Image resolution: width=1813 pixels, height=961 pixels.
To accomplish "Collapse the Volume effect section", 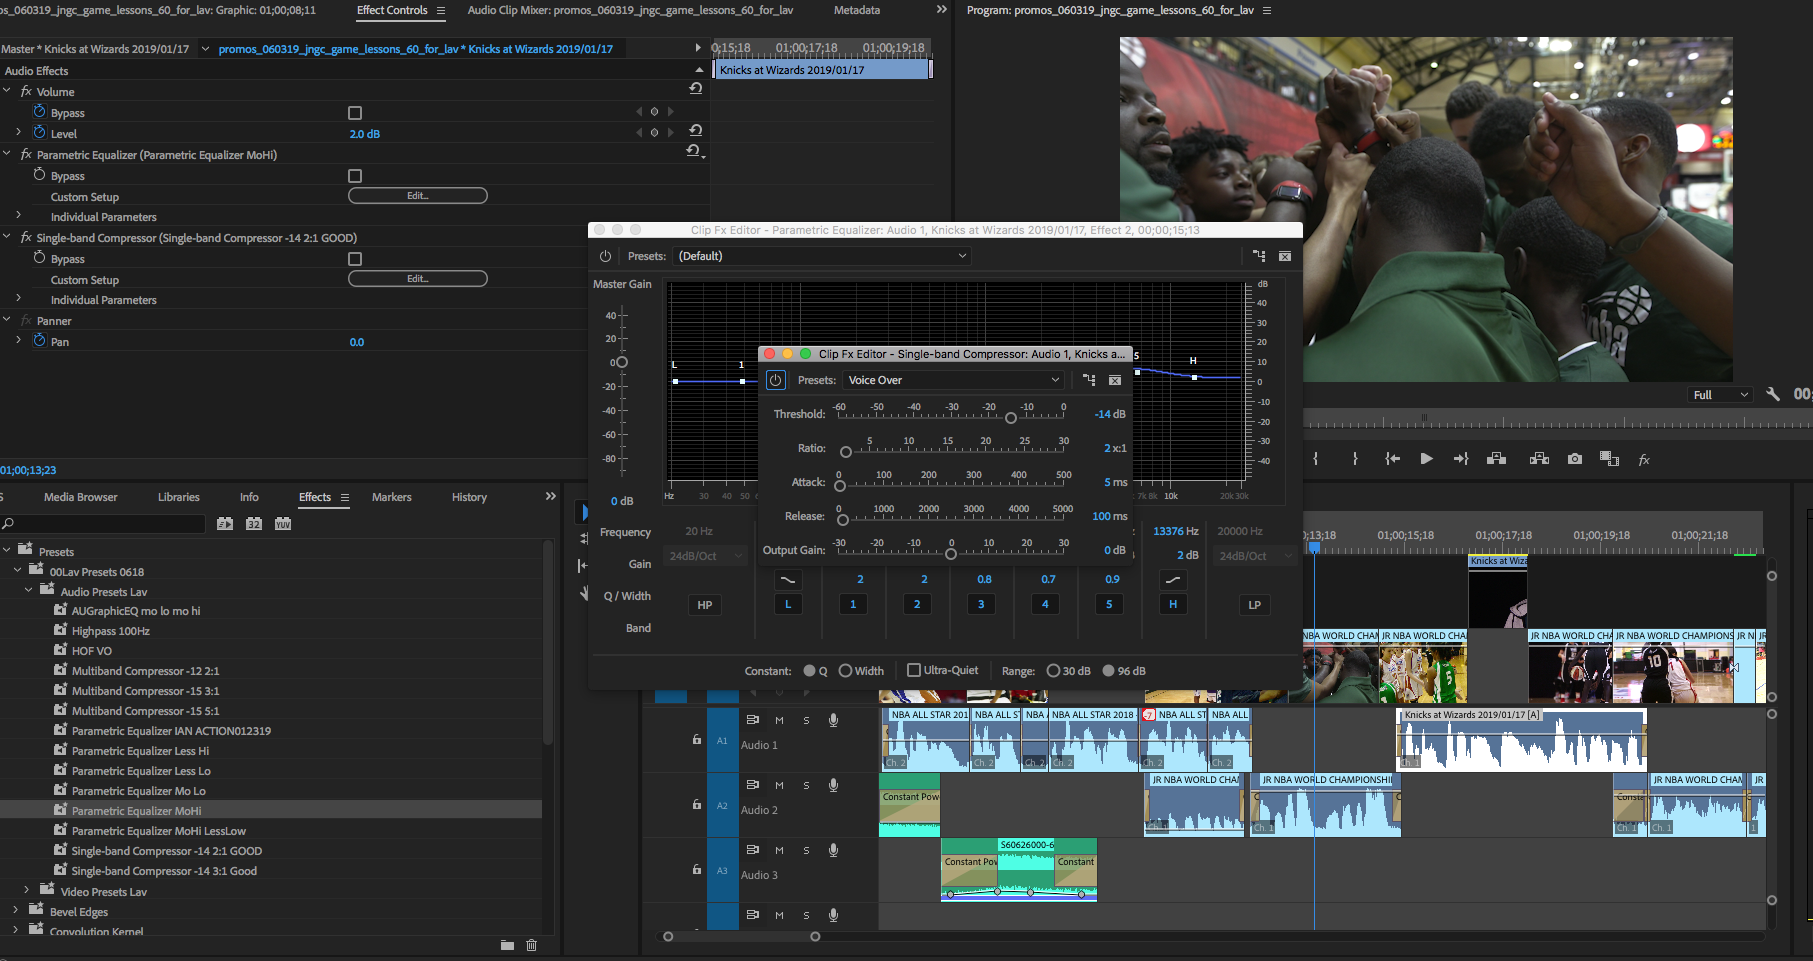I will tap(7, 91).
